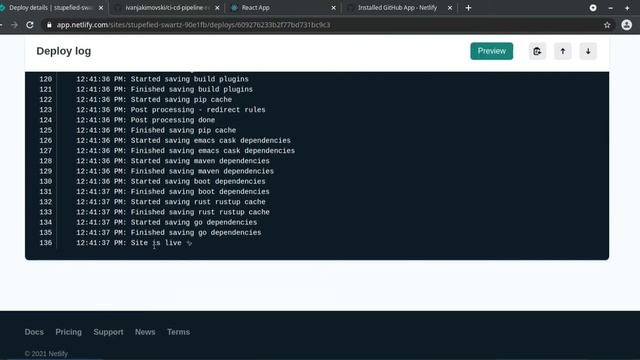Select line 134 Started saving go dependencies
This screenshot has height=360, width=640.
[x=167, y=222]
